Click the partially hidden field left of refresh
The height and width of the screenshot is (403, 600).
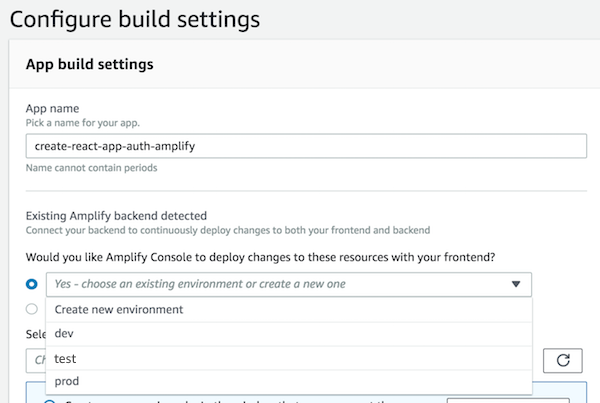click(36, 359)
